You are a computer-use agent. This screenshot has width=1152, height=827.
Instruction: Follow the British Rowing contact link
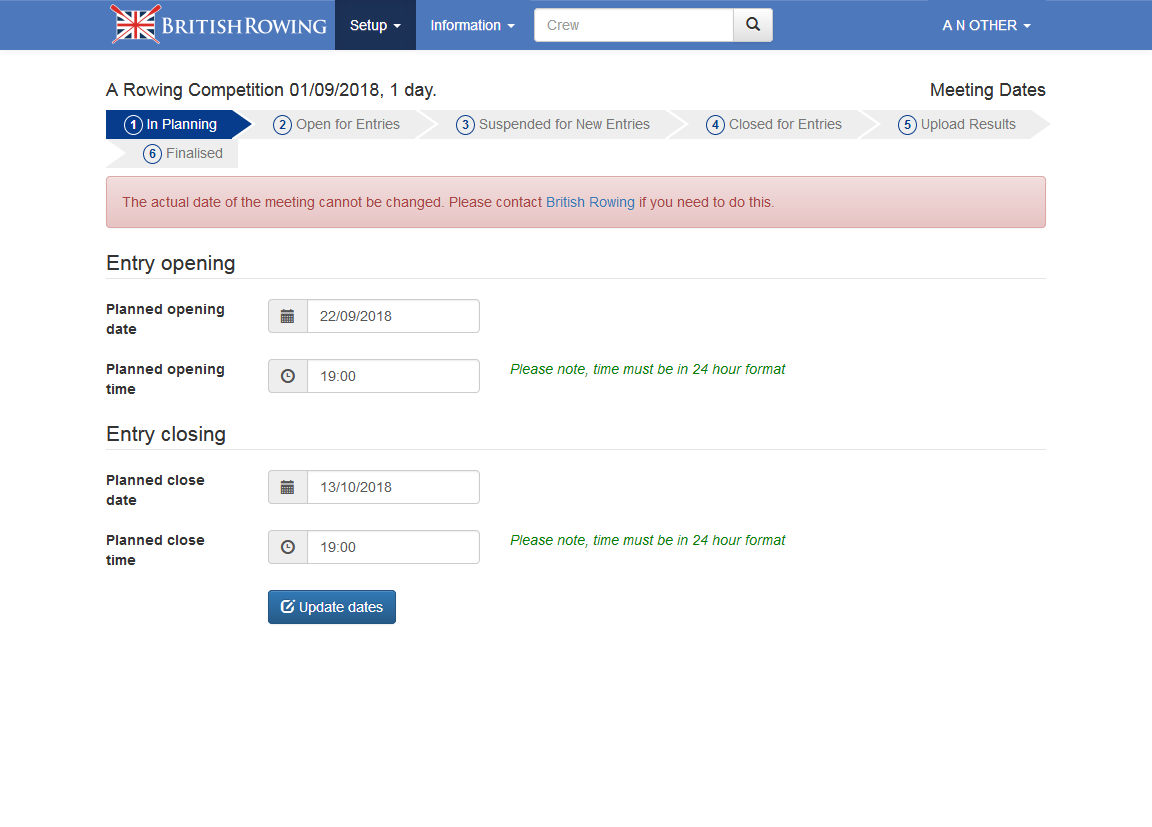(590, 202)
